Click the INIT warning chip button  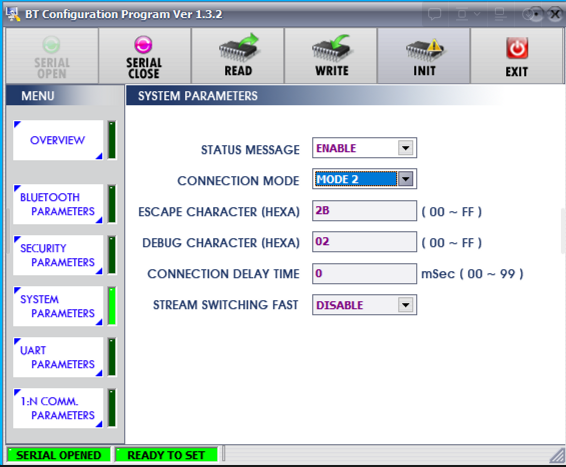(x=424, y=56)
